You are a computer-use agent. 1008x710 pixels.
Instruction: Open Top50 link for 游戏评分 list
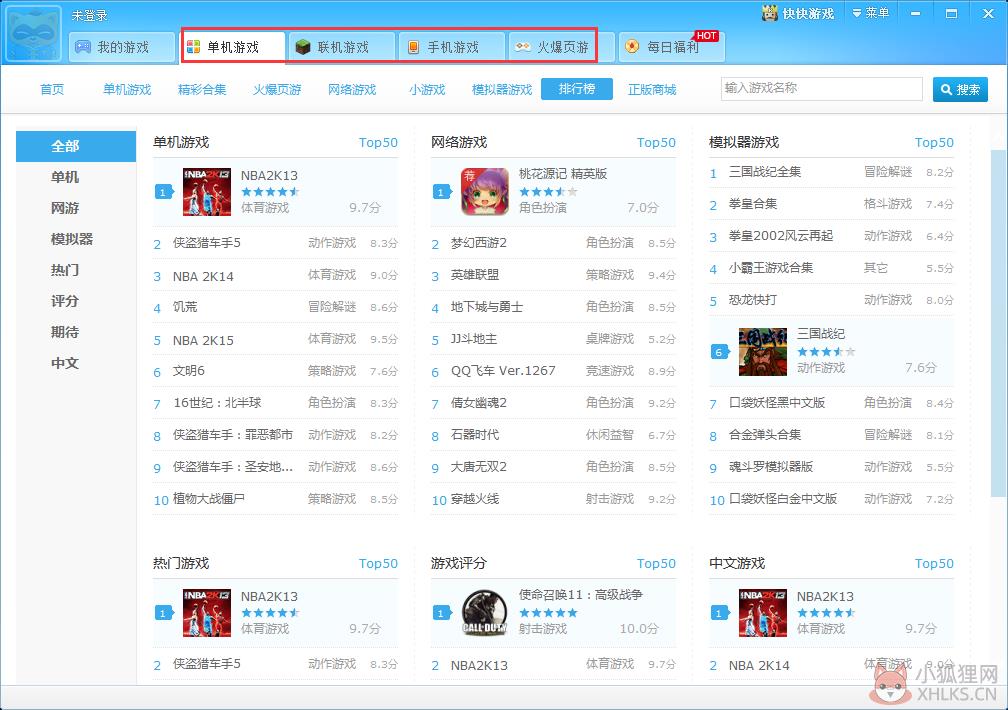(x=656, y=563)
